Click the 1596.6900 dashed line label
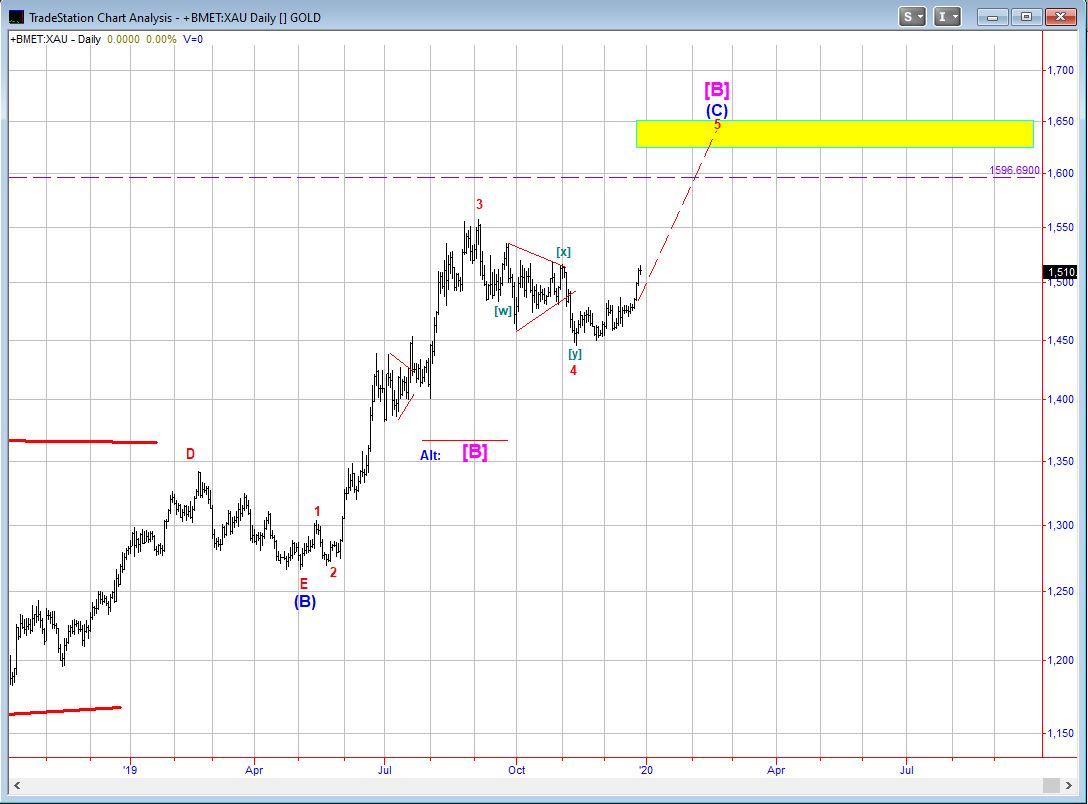Viewport: 1088px width, 804px height. pyautogui.click(x=1014, y=171)
